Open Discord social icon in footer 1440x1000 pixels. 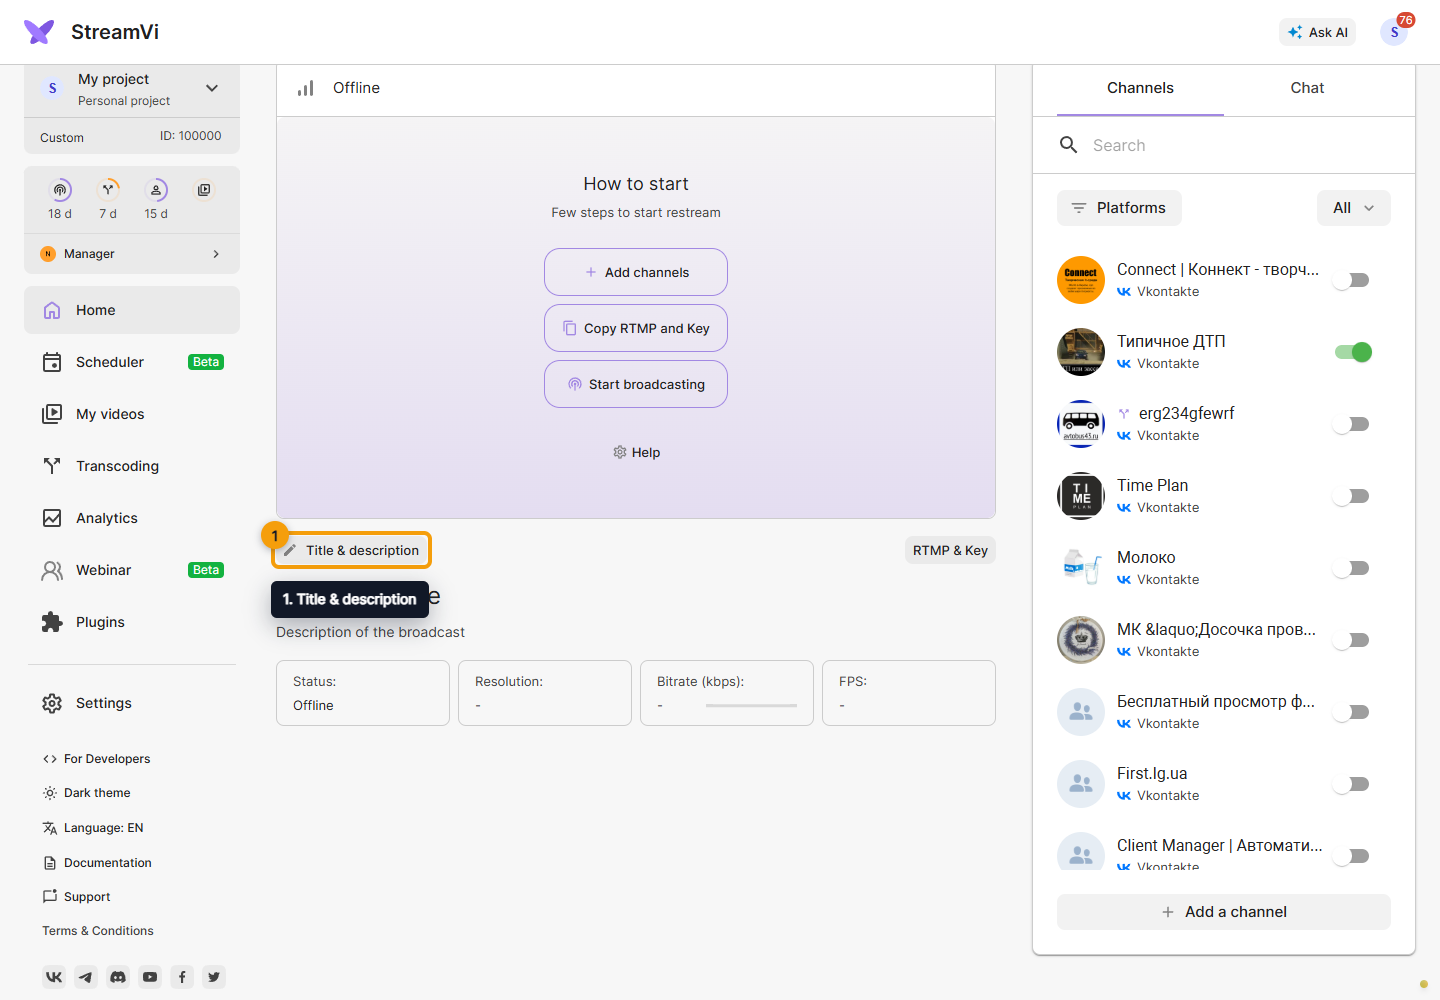[118, 977]
